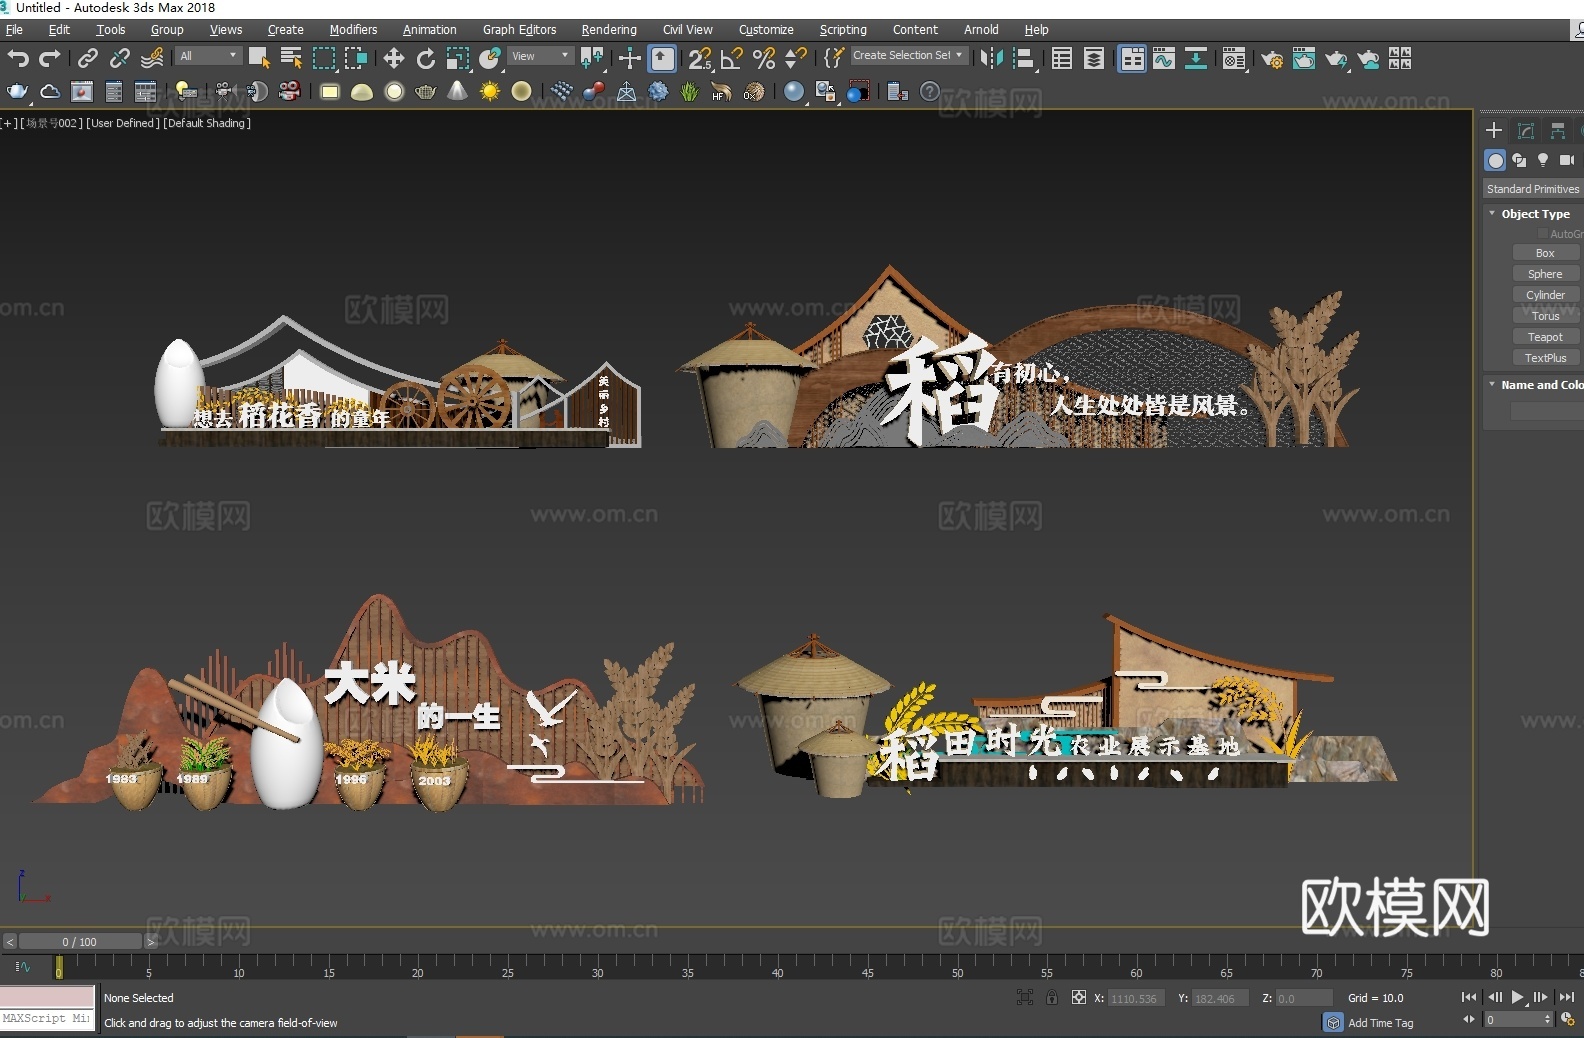Toggle Isolate Selection
The height and width of the screenshot is (1038, 1584).
click(x=1025, y=997)
